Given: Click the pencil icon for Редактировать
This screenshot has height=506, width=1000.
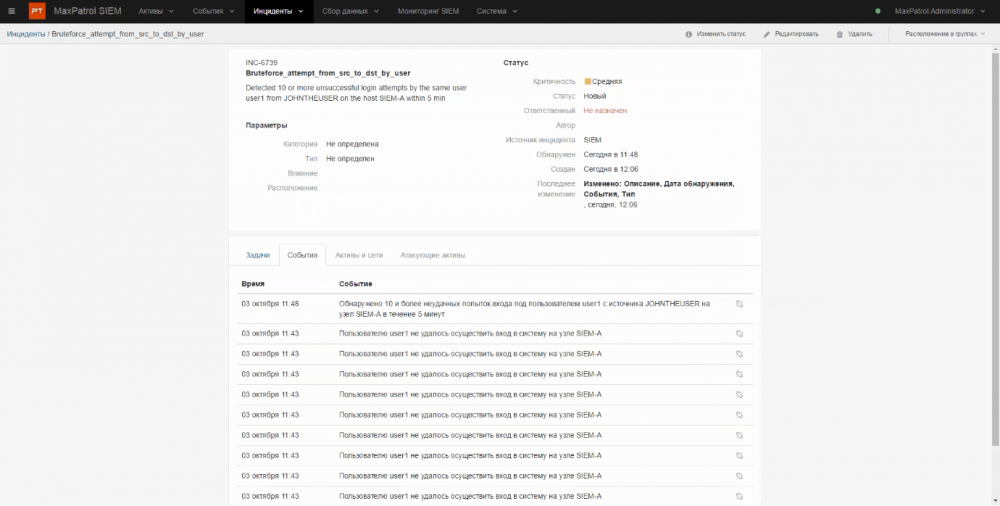Looking at the screenshot, I should [767, 33].
